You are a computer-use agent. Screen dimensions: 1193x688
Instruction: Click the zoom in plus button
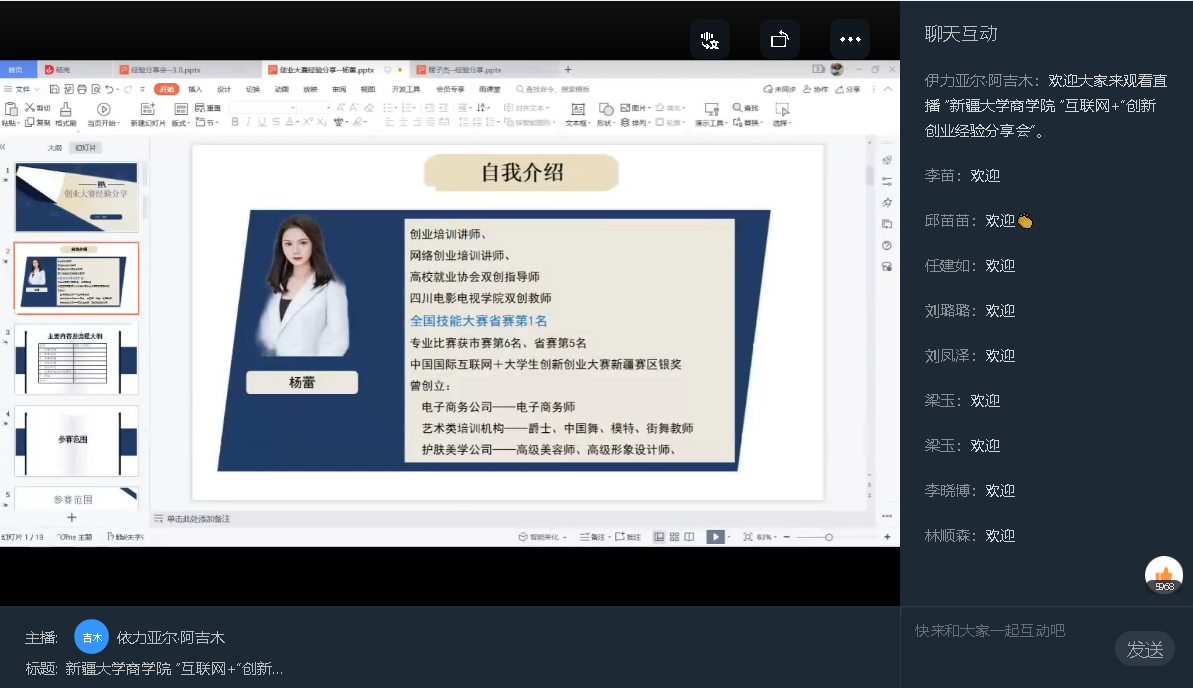coord(887,537)
